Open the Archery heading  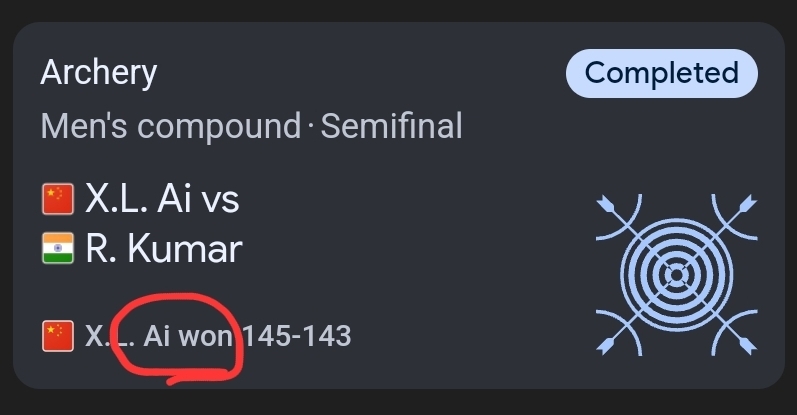99,73
